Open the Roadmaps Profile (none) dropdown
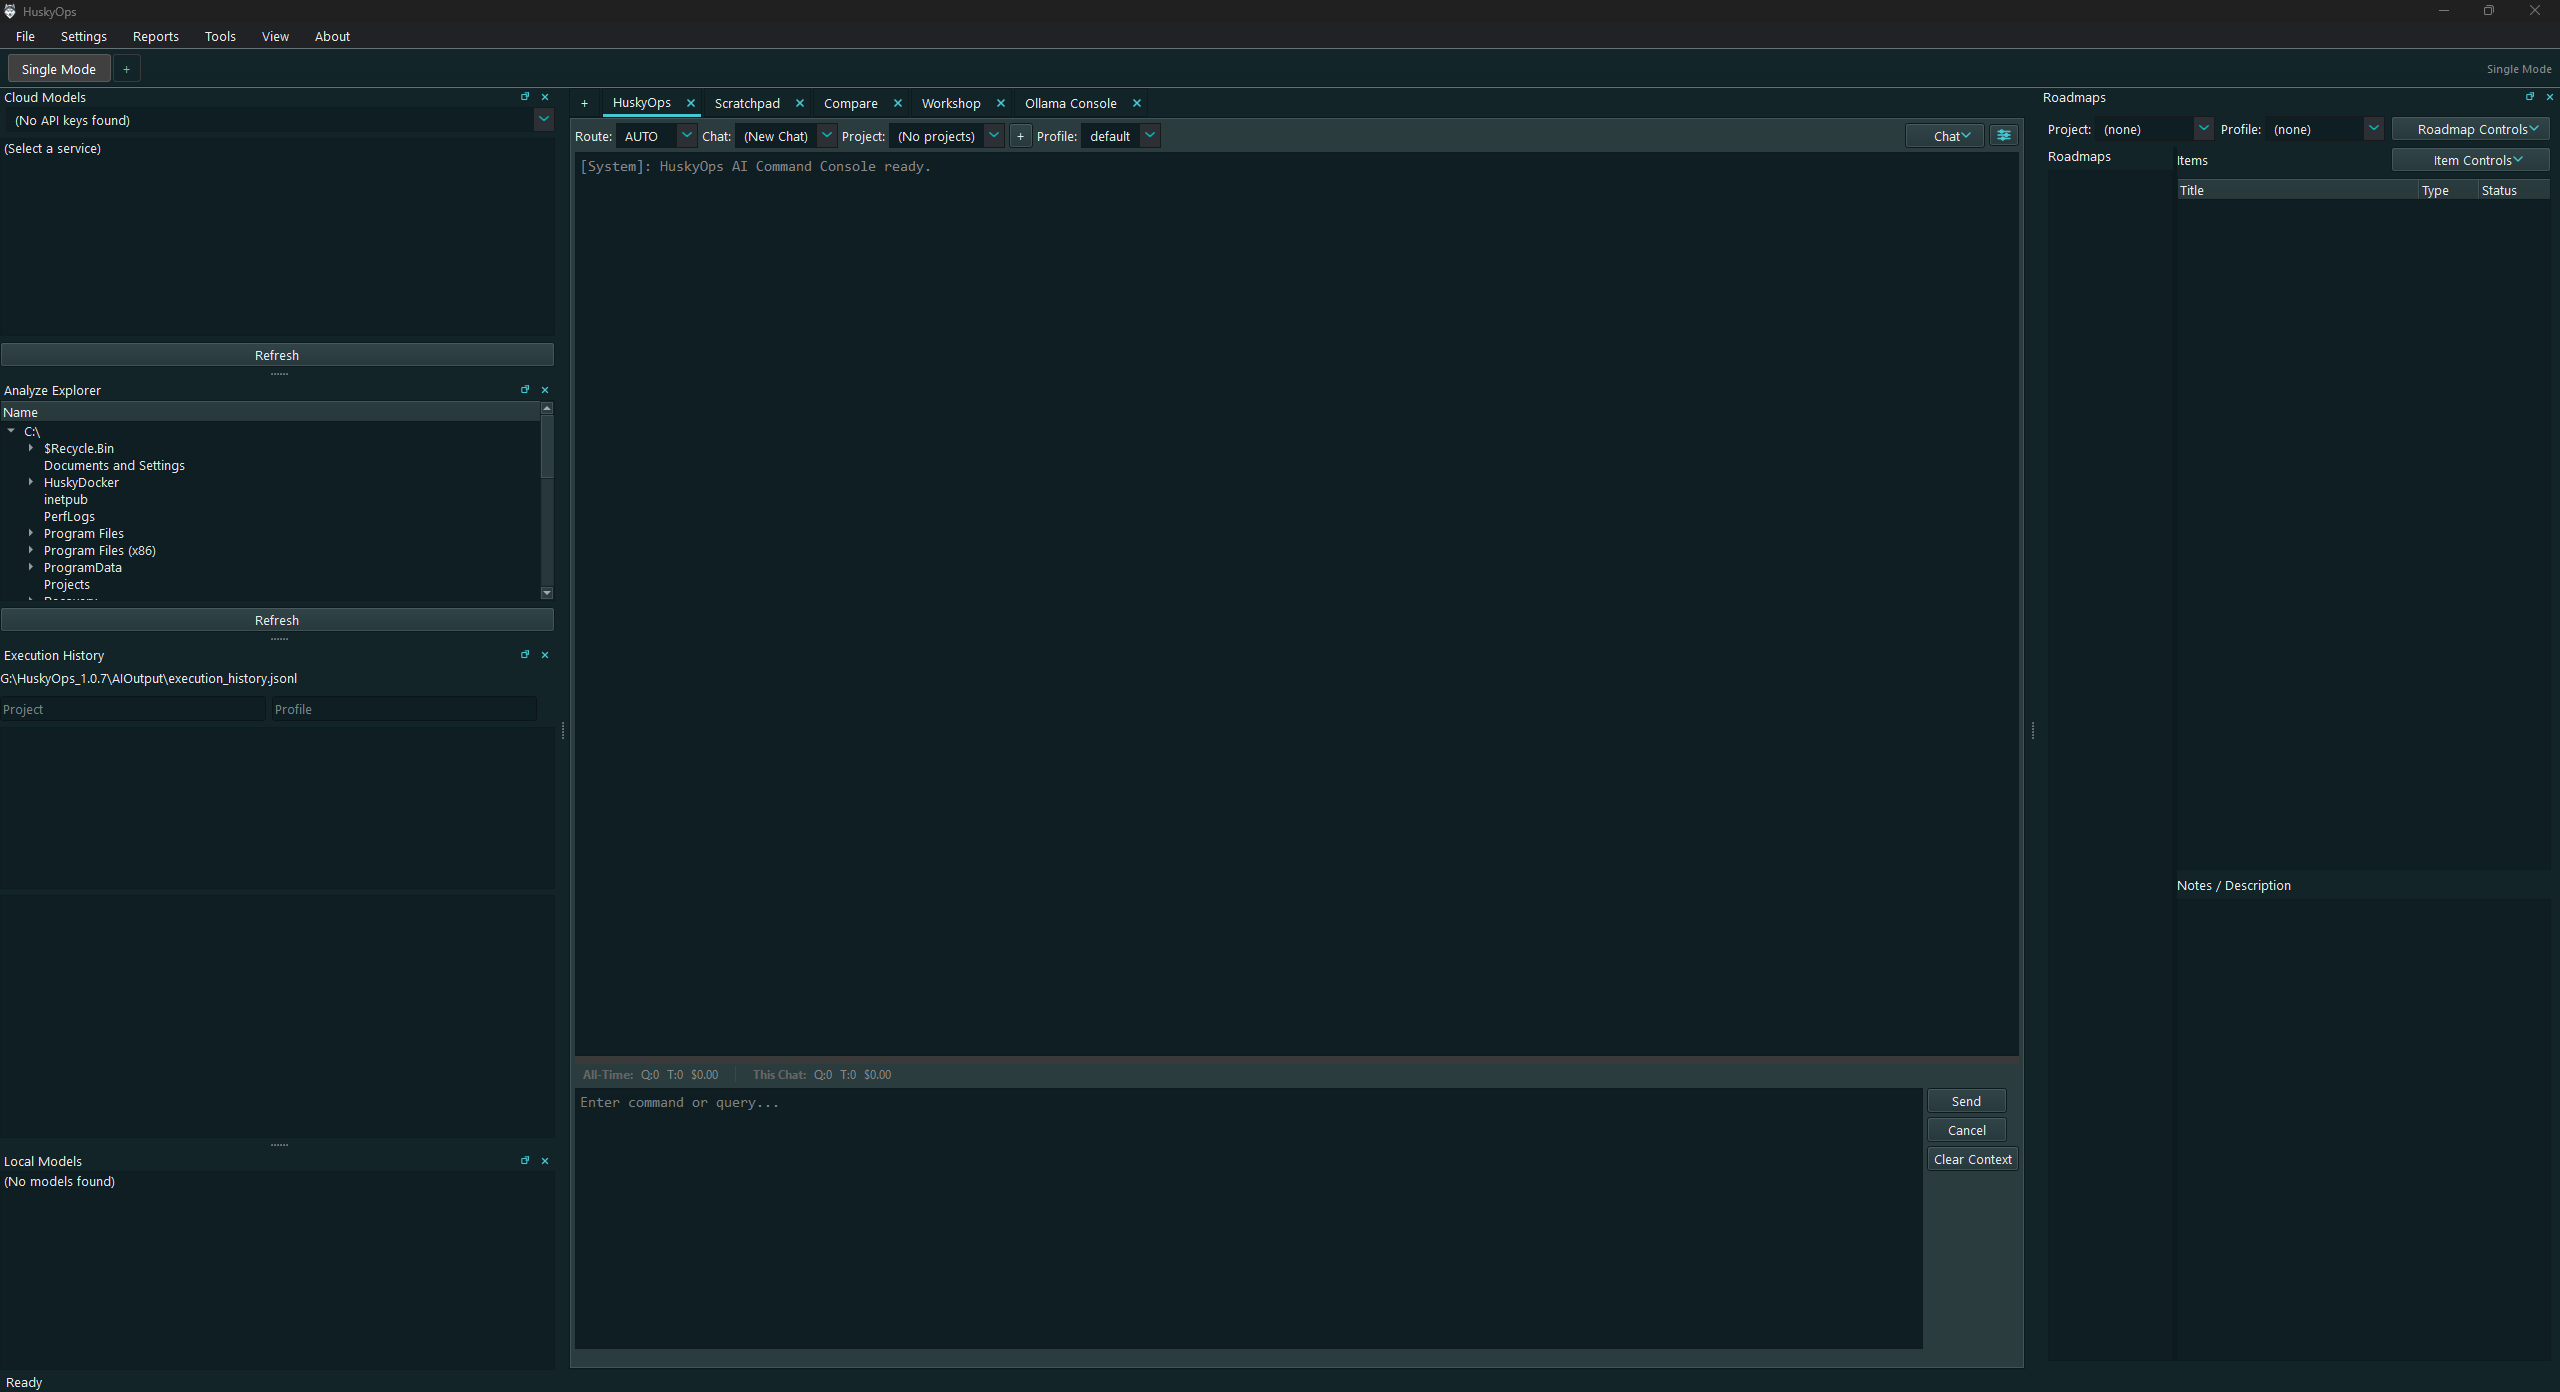This screenshot has width=2560, height=1392. tap(2373, 129)
